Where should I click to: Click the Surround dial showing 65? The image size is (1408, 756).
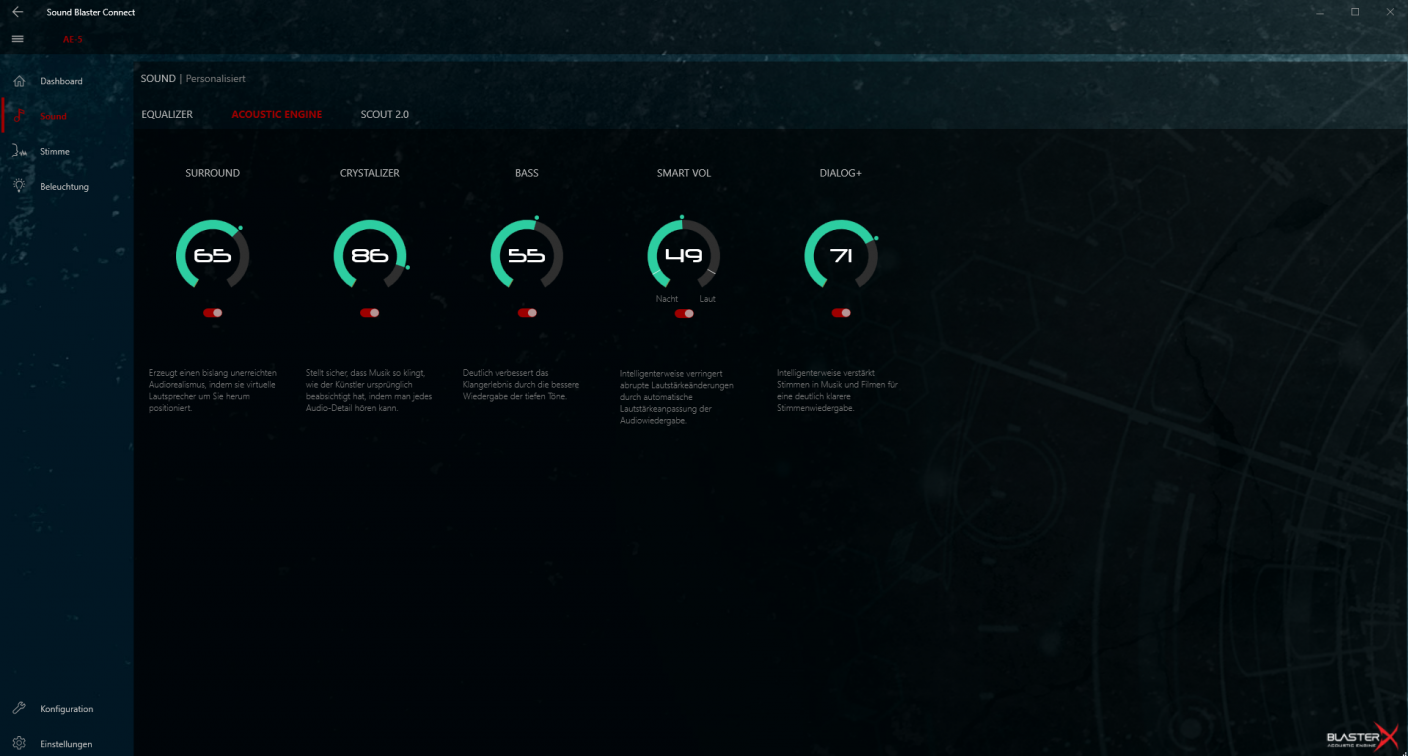pyautogui.click(x=213, y=254)
